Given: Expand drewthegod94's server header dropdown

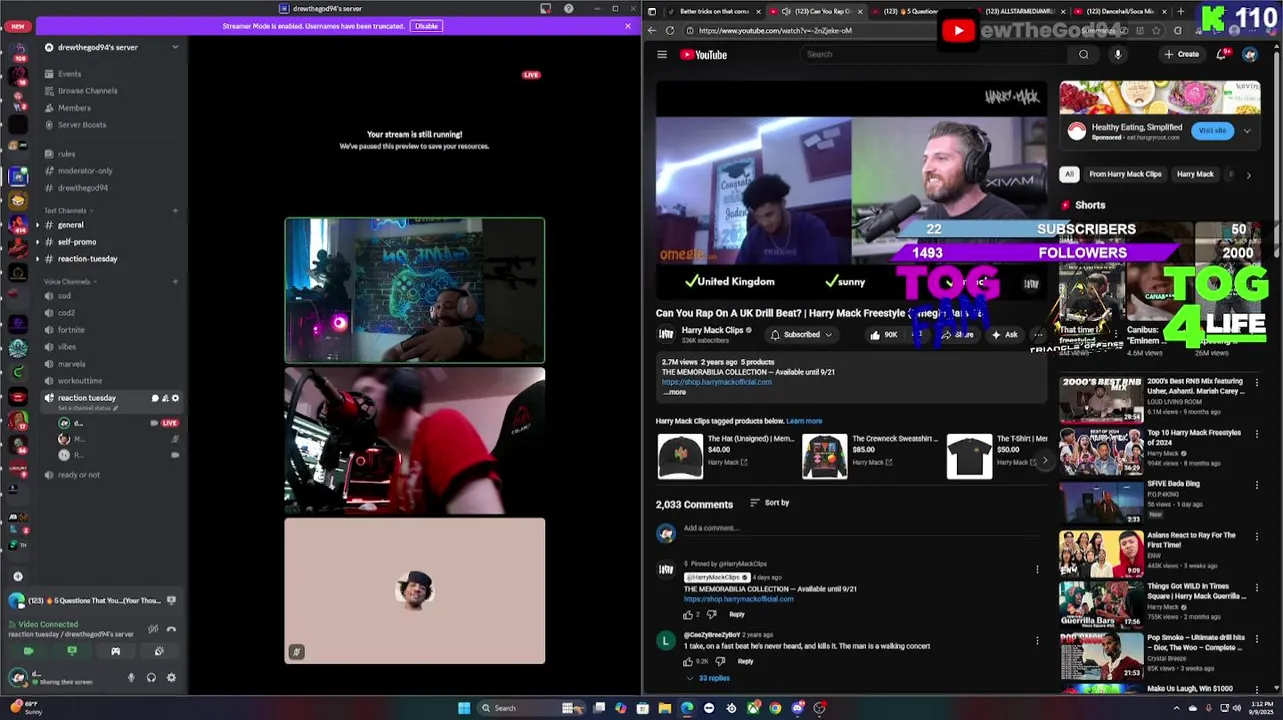Looking at the screenshot, I should (x=175, y=47).
